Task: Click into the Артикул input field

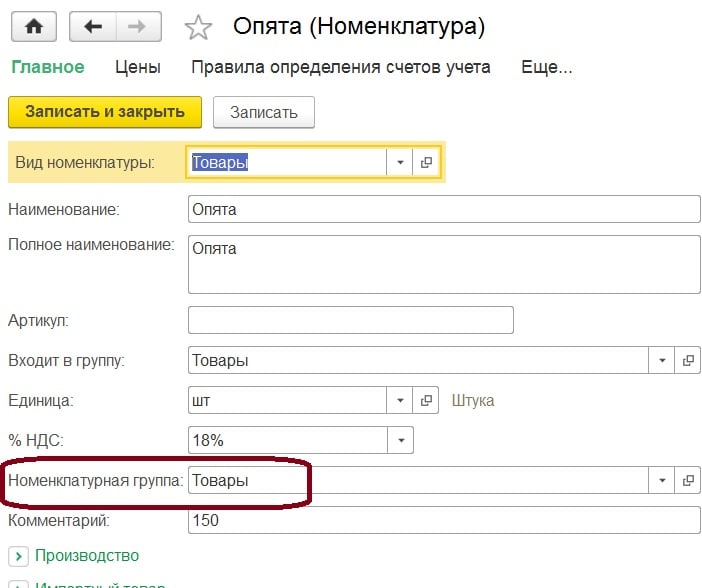Action: [350, 320]
